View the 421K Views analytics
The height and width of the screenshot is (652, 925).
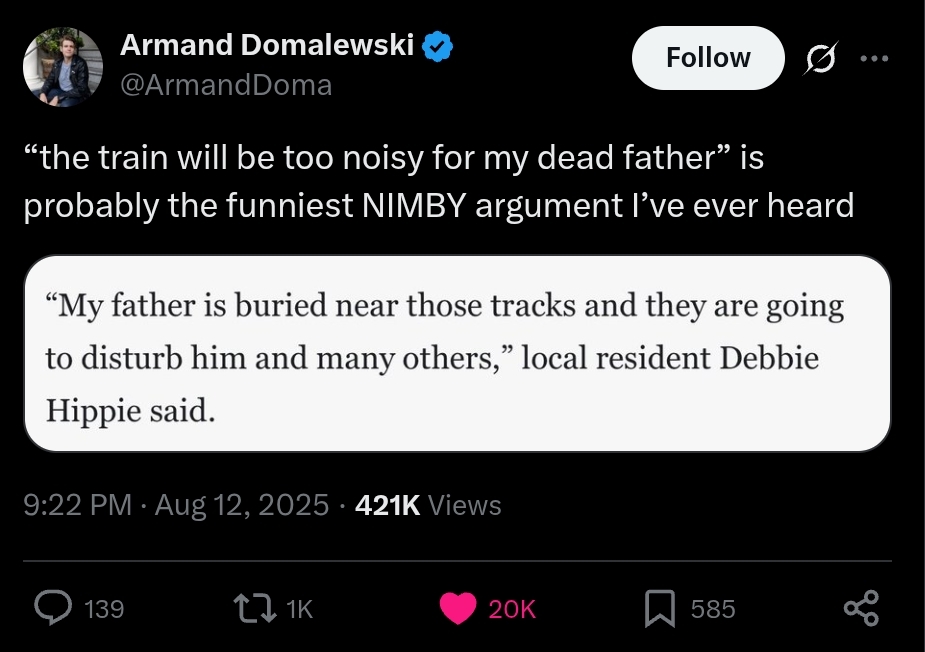pyautogui.click(x=428, y=505)
